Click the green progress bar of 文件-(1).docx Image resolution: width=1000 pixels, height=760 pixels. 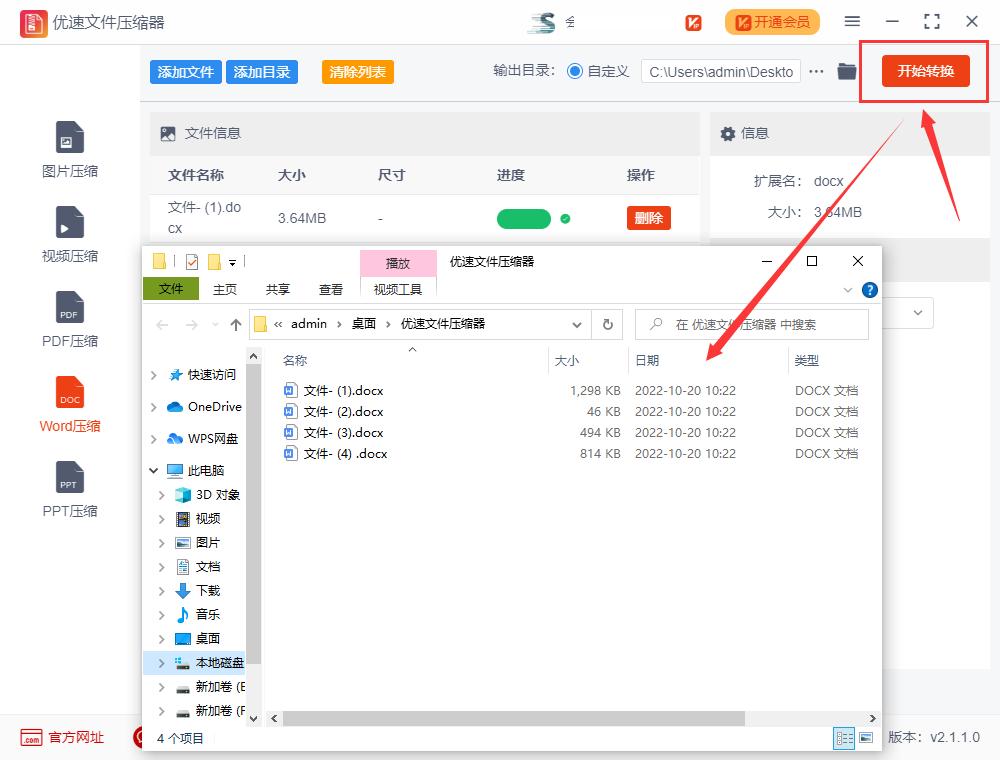tap(522, 218)
